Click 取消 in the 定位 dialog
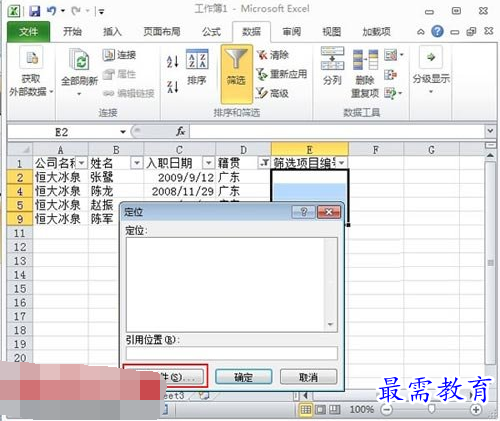500x421 pixels. (x=308, y=377)
